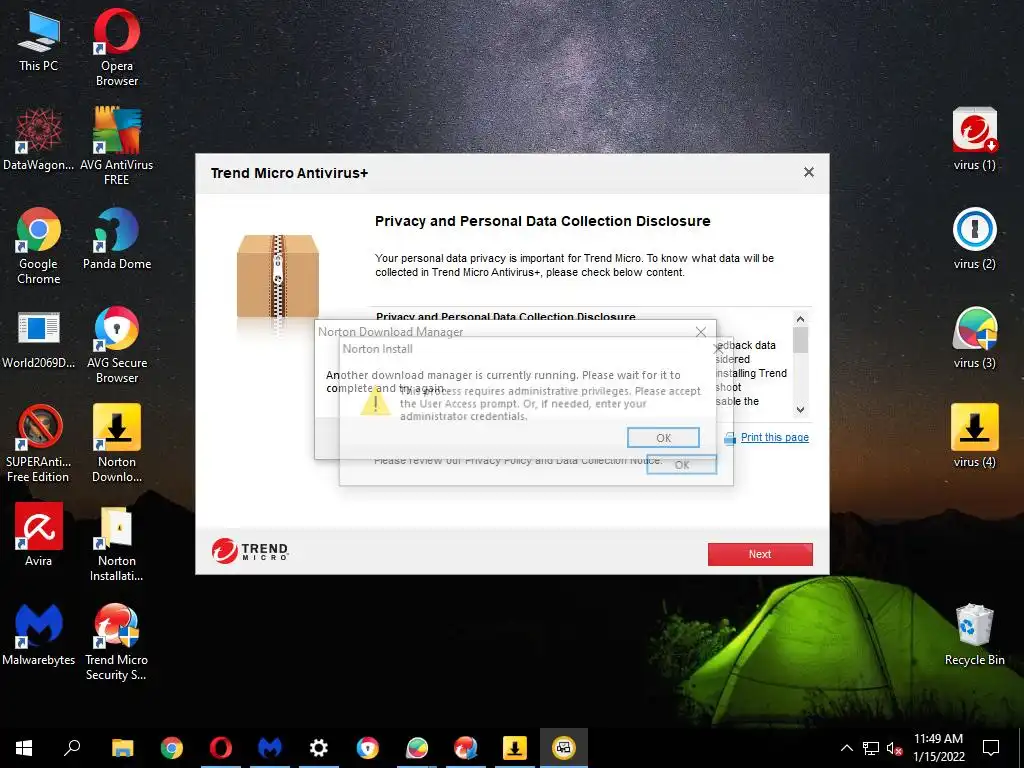Switch to Trend Micro taskbar icon
The image size is (1024, 768).
point(466,748)
